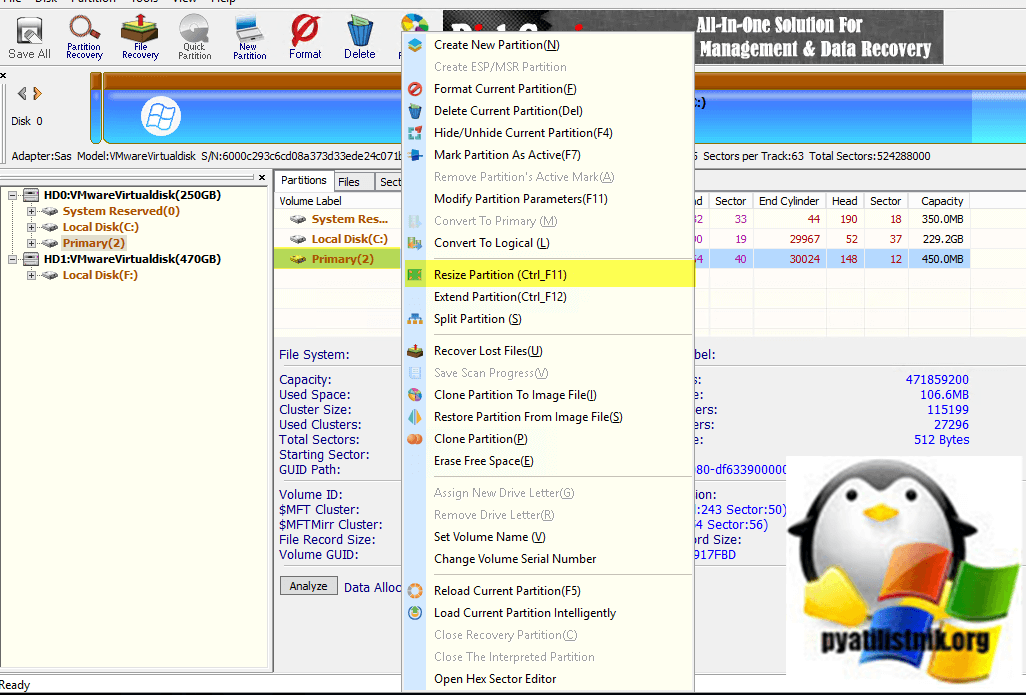Choose Recover Lost Files(U)
Image resolution: width=1026 pixels, height=695 pixels.
click(x=548, y=351)
